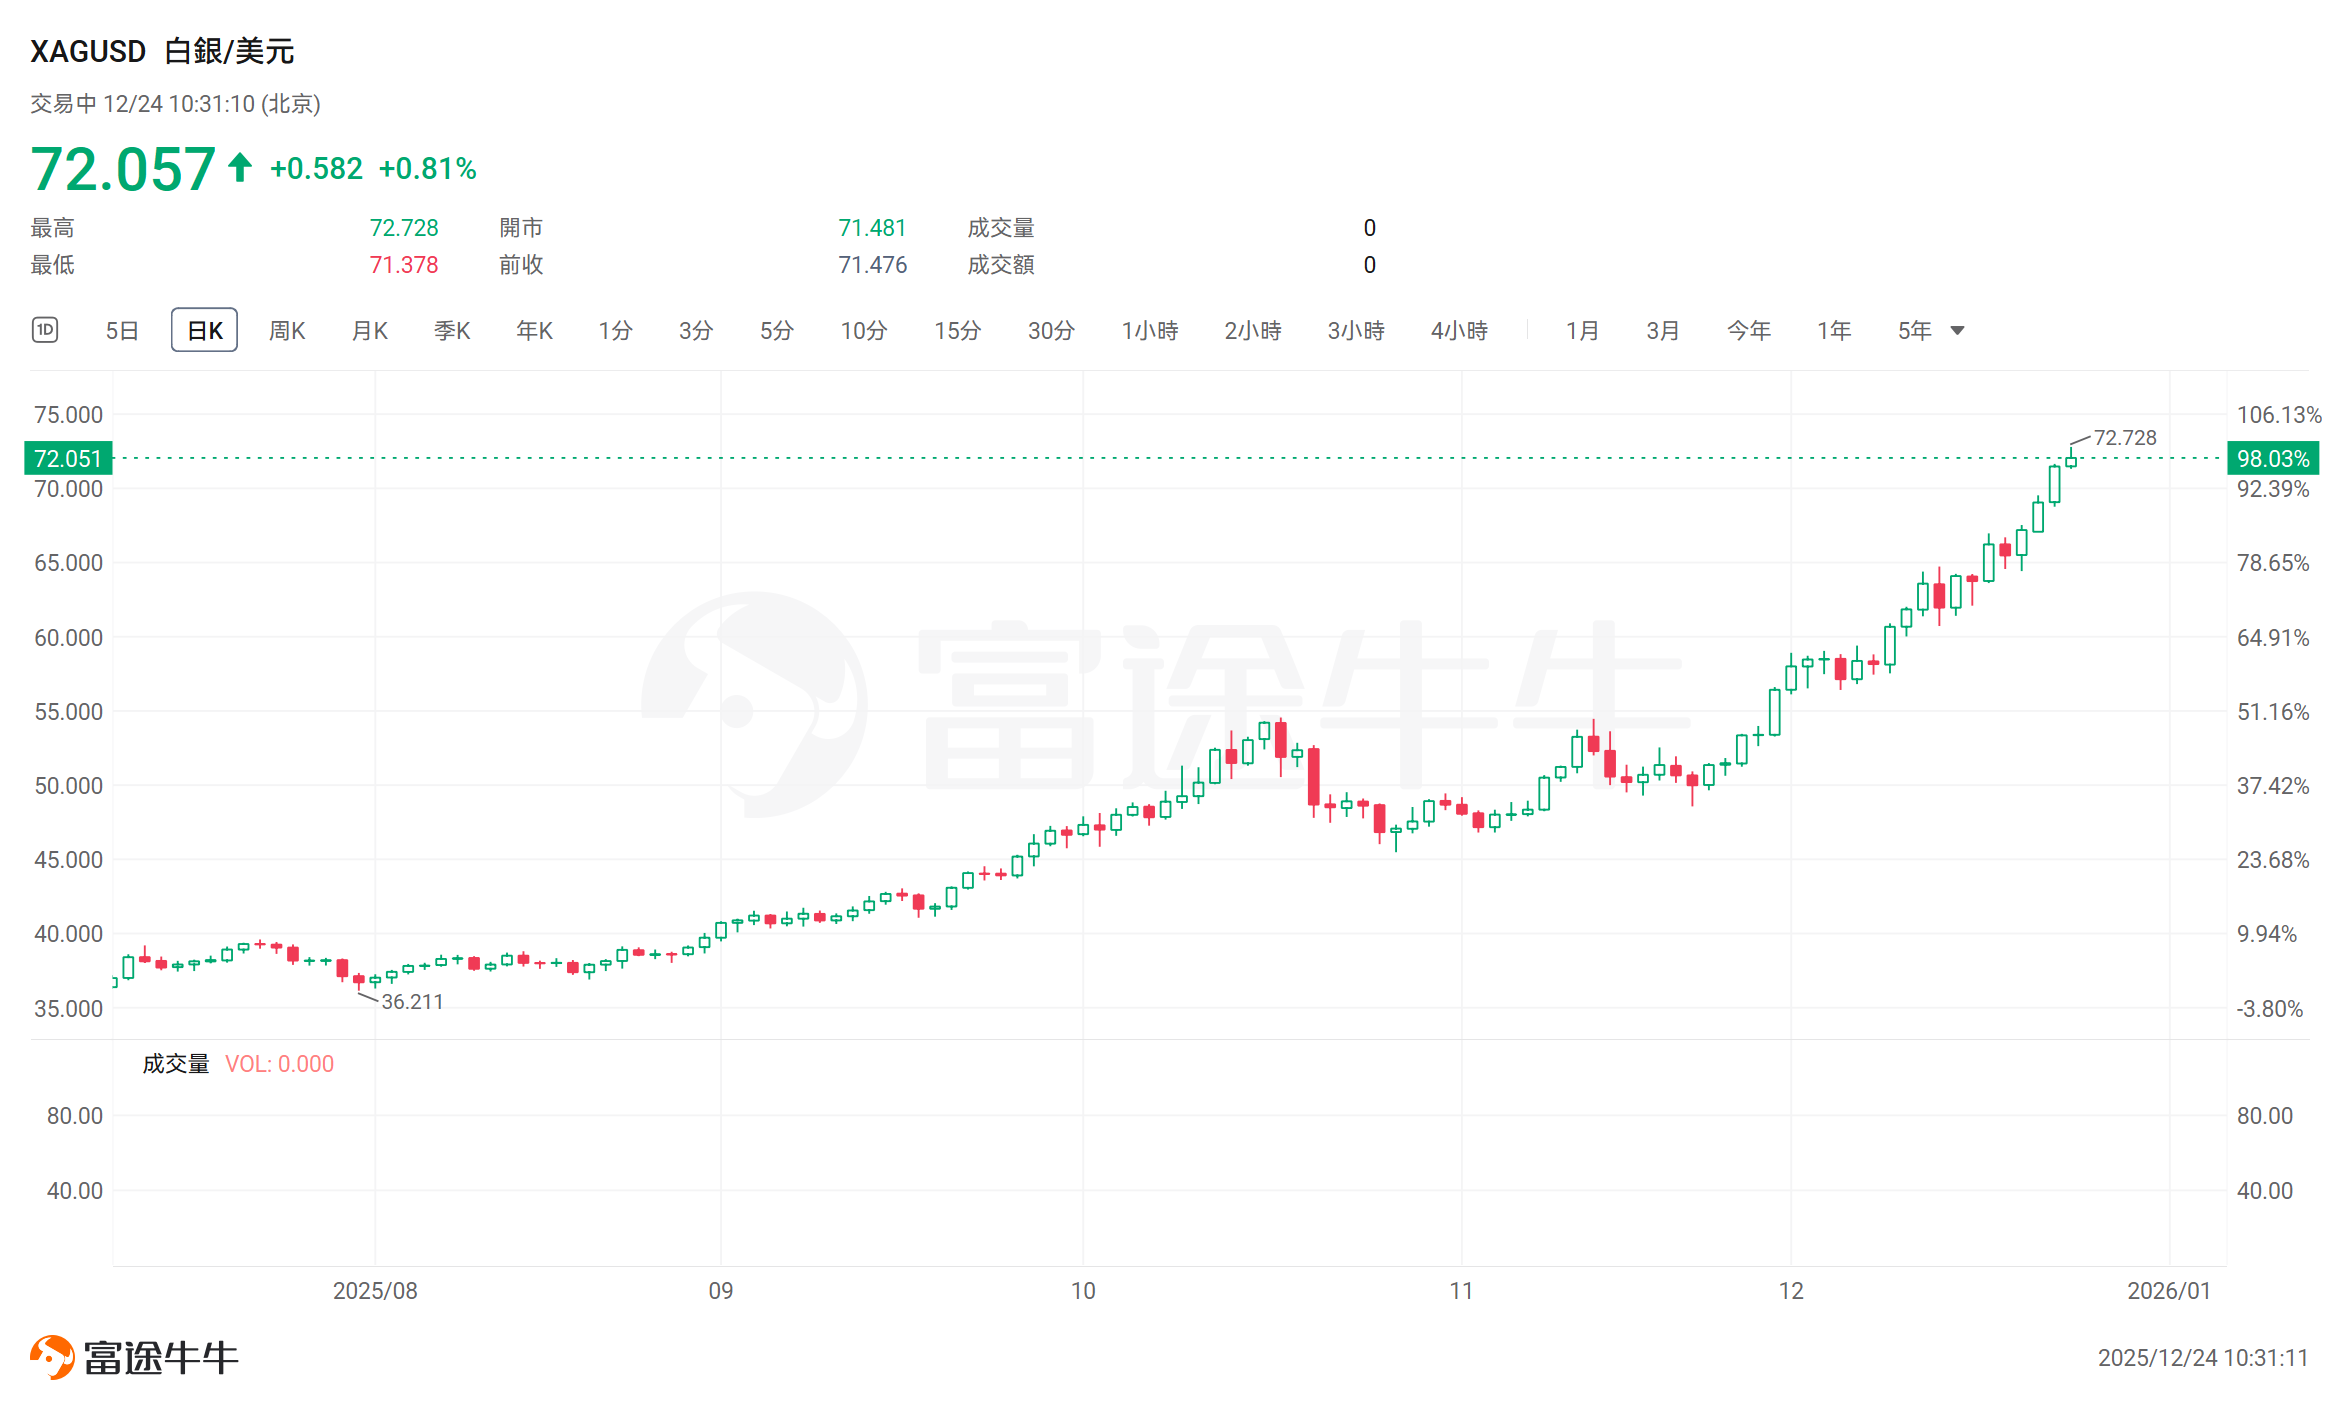
Task: Select the 1小時 interval
Action: 1149,331
